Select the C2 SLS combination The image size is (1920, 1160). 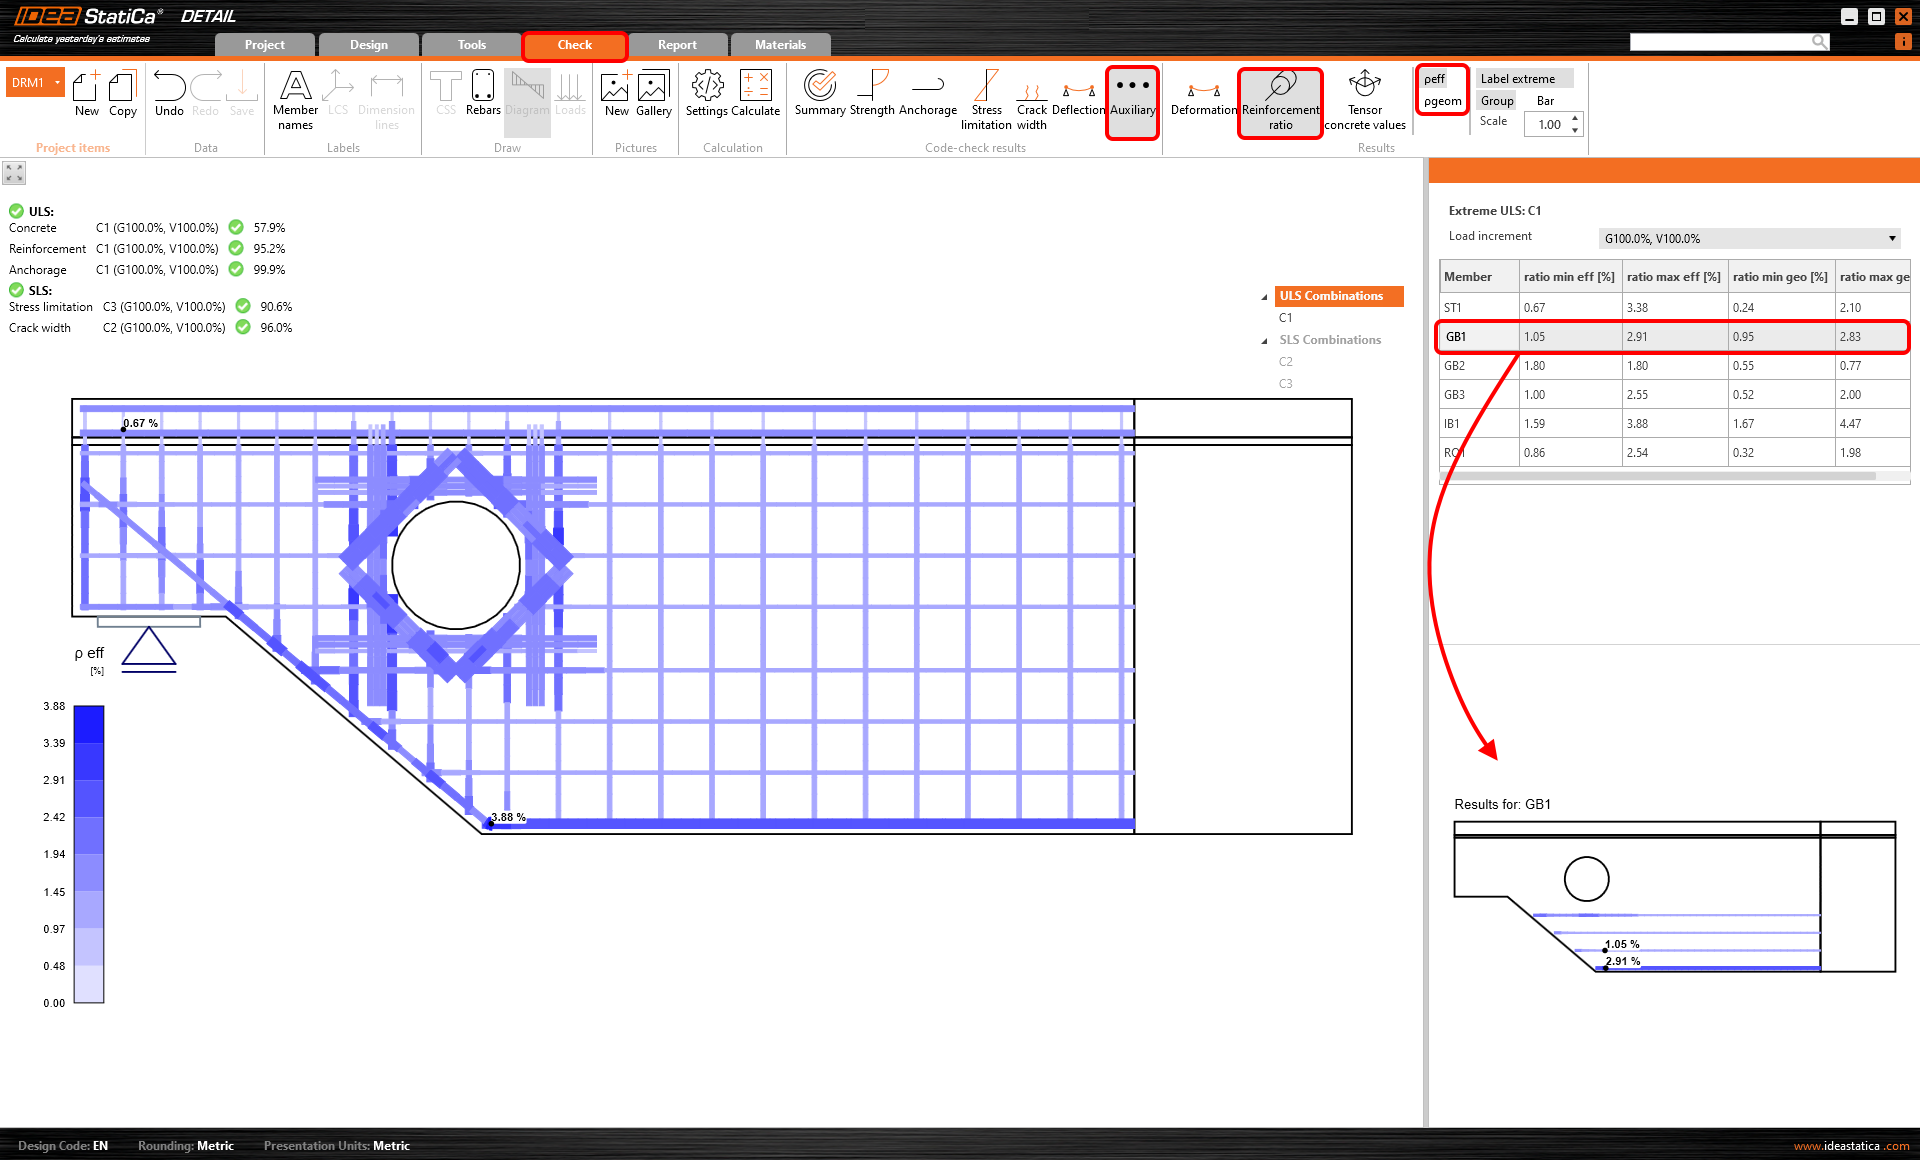pos(1286,362)
